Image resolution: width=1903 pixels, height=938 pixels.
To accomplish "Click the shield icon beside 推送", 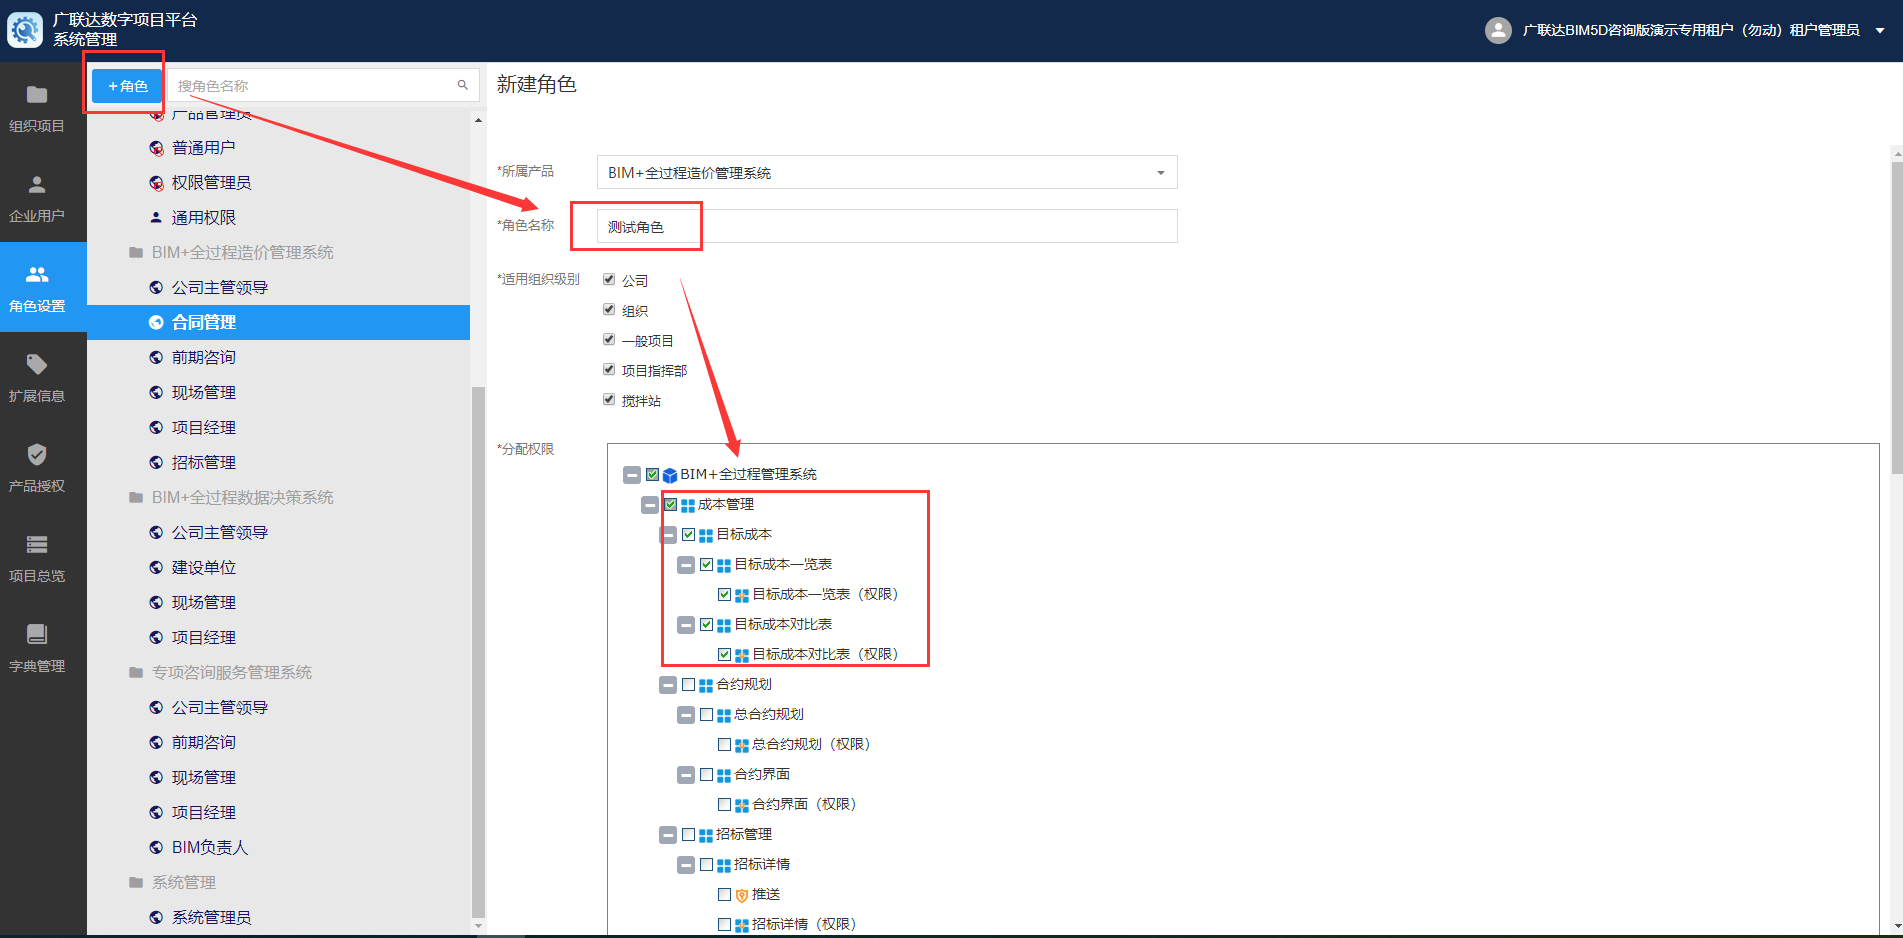I will (x=742, y=895).
